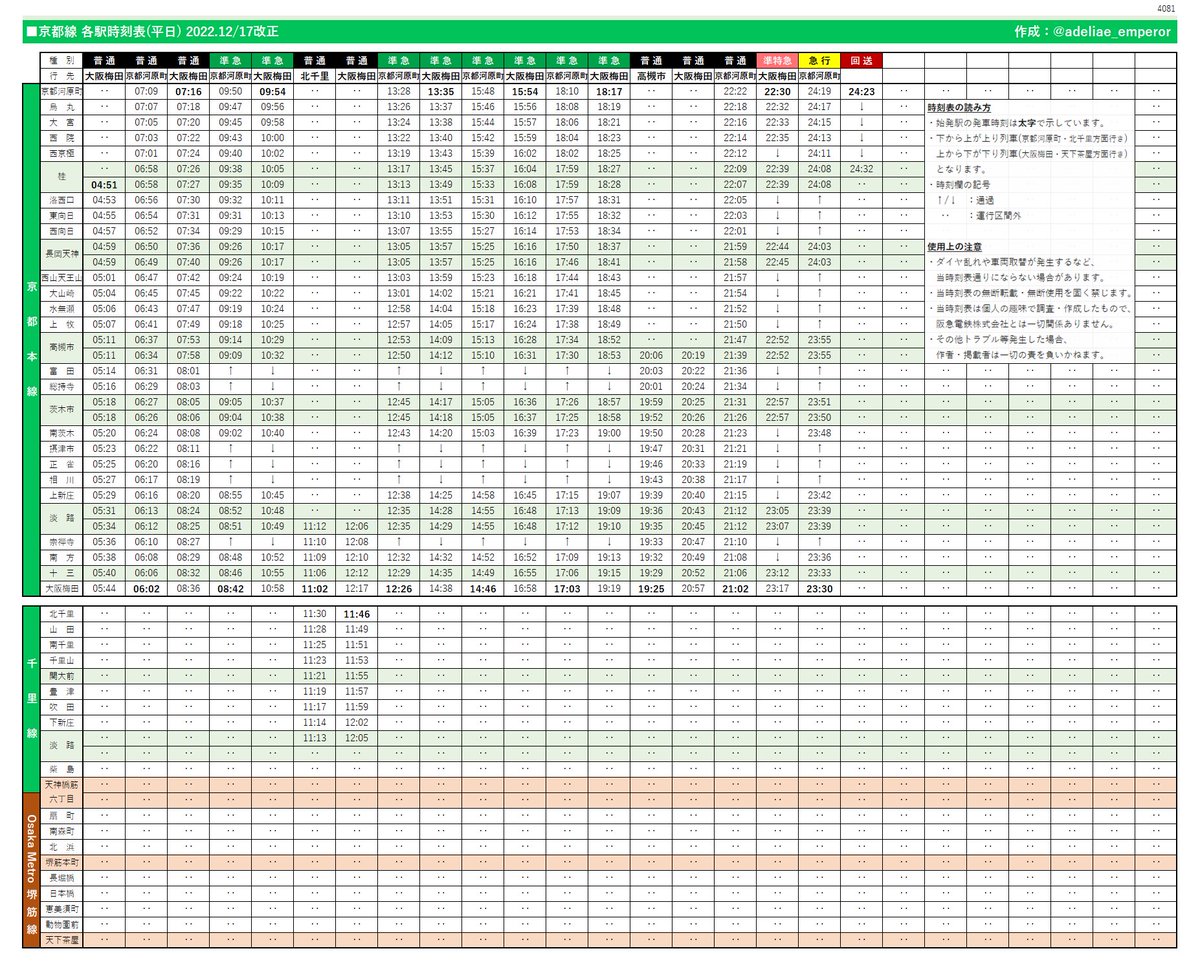
Task: Select the bold 13:35 departure time
Action: click(440, 91)
